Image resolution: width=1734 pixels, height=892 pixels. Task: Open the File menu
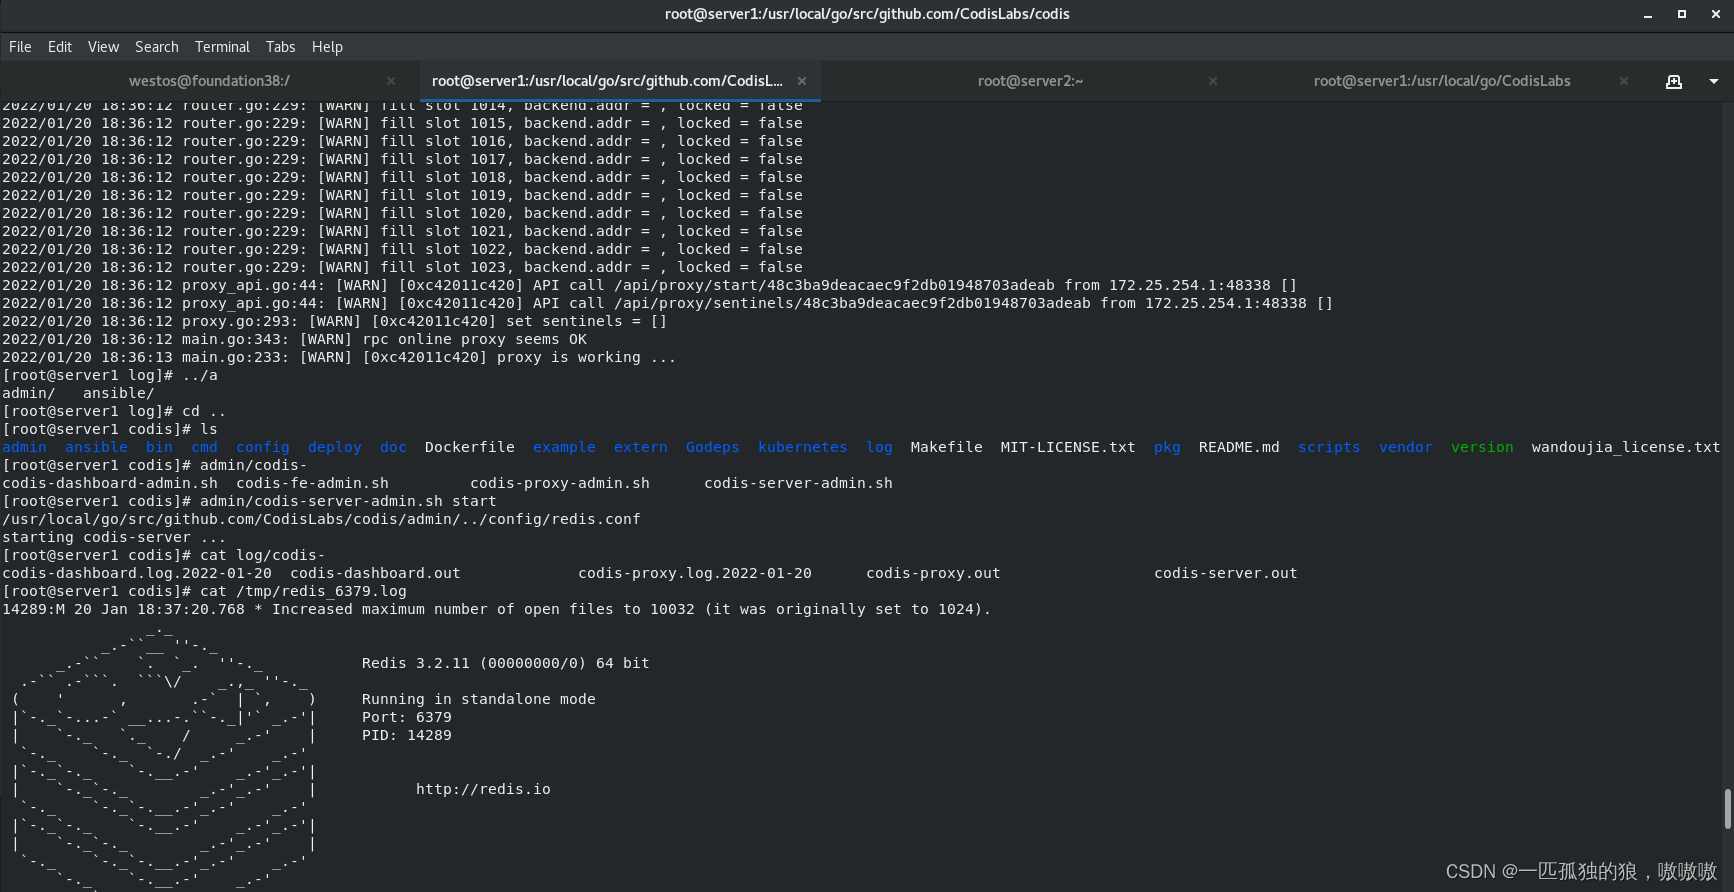tap(20, 47)
